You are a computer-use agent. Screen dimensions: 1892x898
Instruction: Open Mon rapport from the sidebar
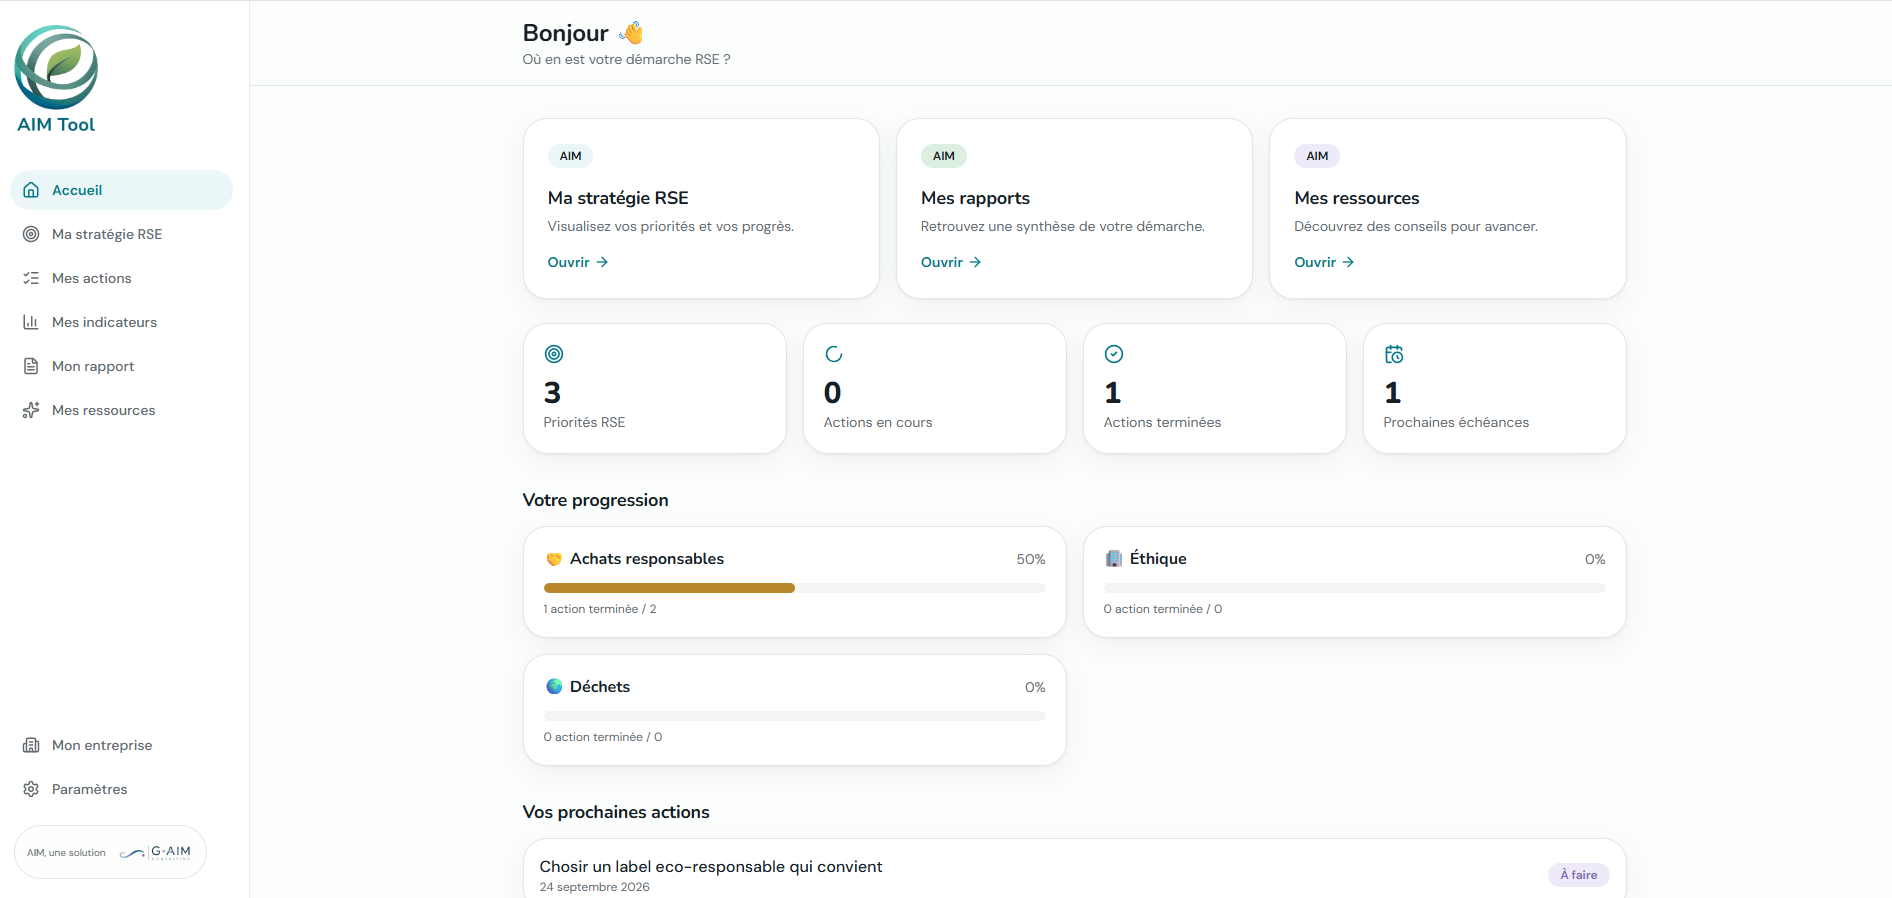(121, 366)
